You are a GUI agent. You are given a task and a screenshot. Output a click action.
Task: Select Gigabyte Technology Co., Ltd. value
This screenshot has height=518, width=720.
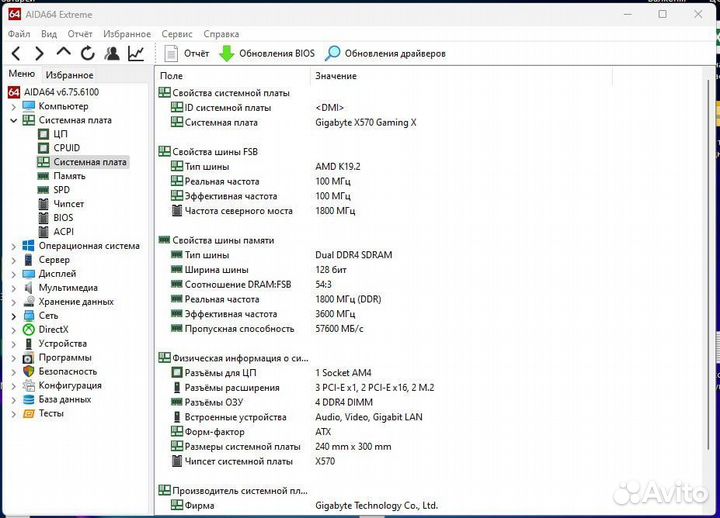click(x=377, y=506)
